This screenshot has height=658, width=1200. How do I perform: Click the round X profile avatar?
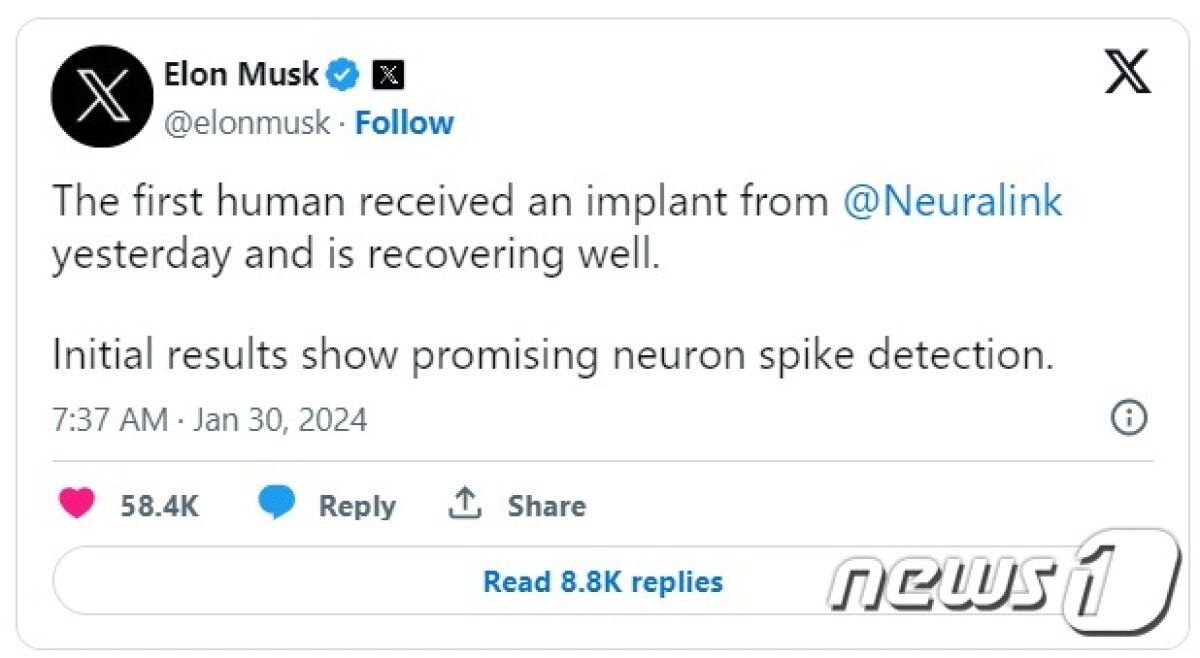pyautogui.click(x=102, y=96)
